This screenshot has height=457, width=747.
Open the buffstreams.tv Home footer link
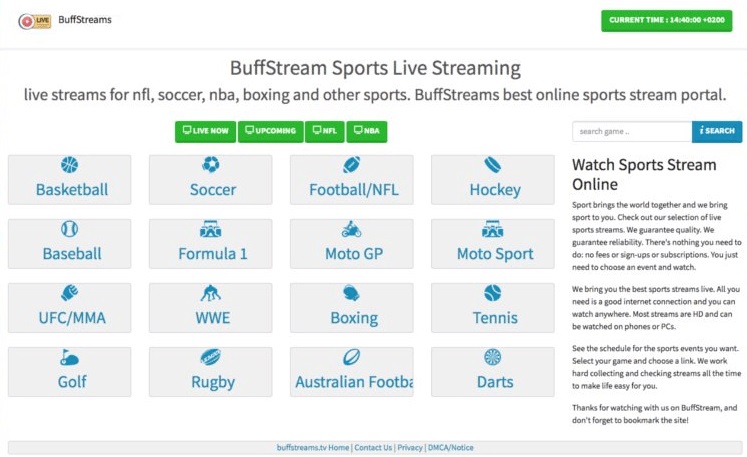(313, 448)
